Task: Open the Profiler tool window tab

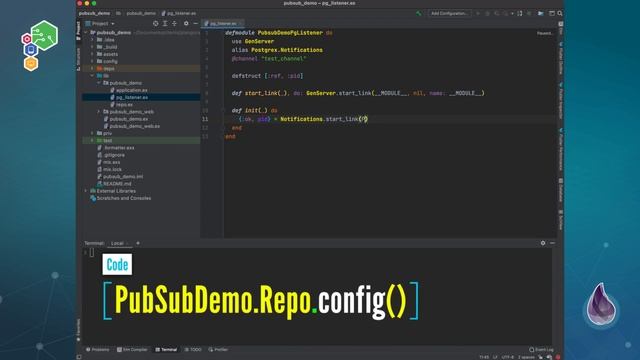Action: (x=218, y=350)
